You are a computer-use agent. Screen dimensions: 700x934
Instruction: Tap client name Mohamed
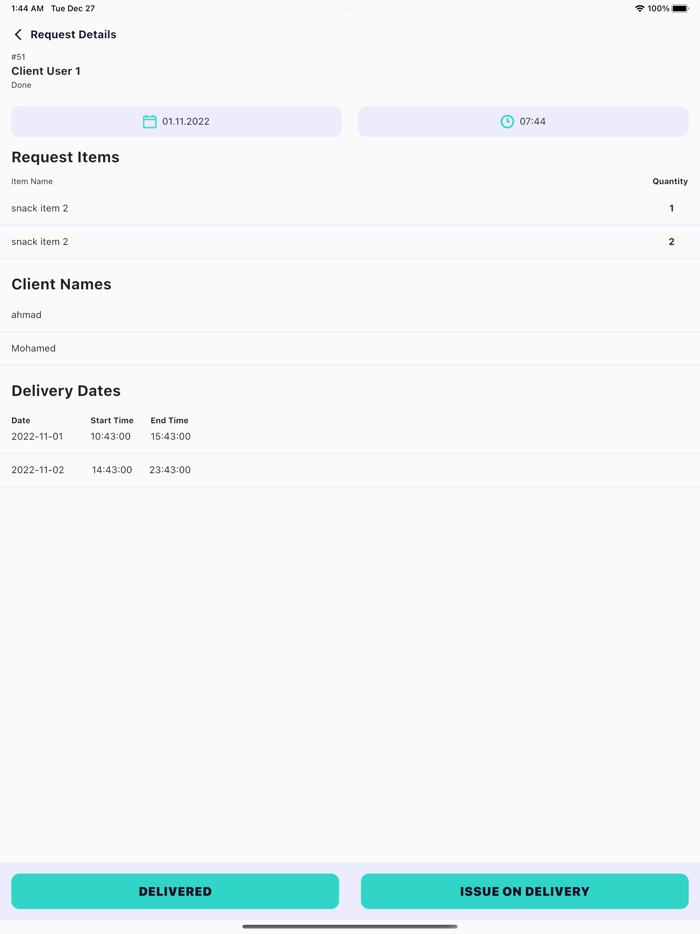[x=34, y=349]
